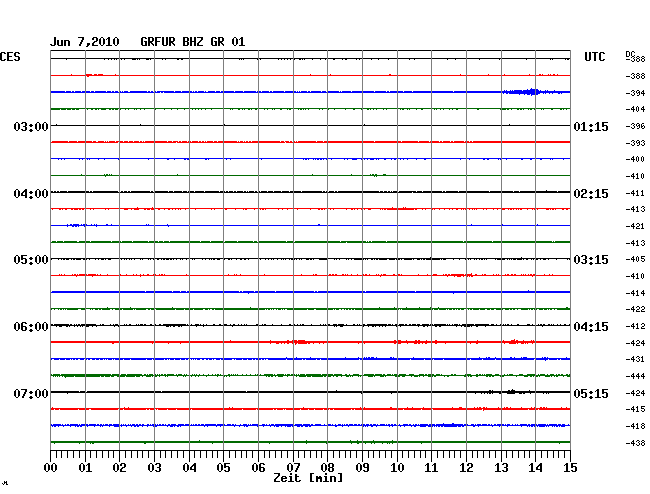Viewport: 650px width, 494px height.
Task: Click minute 13 on the time axis
Action: [501, 468]
